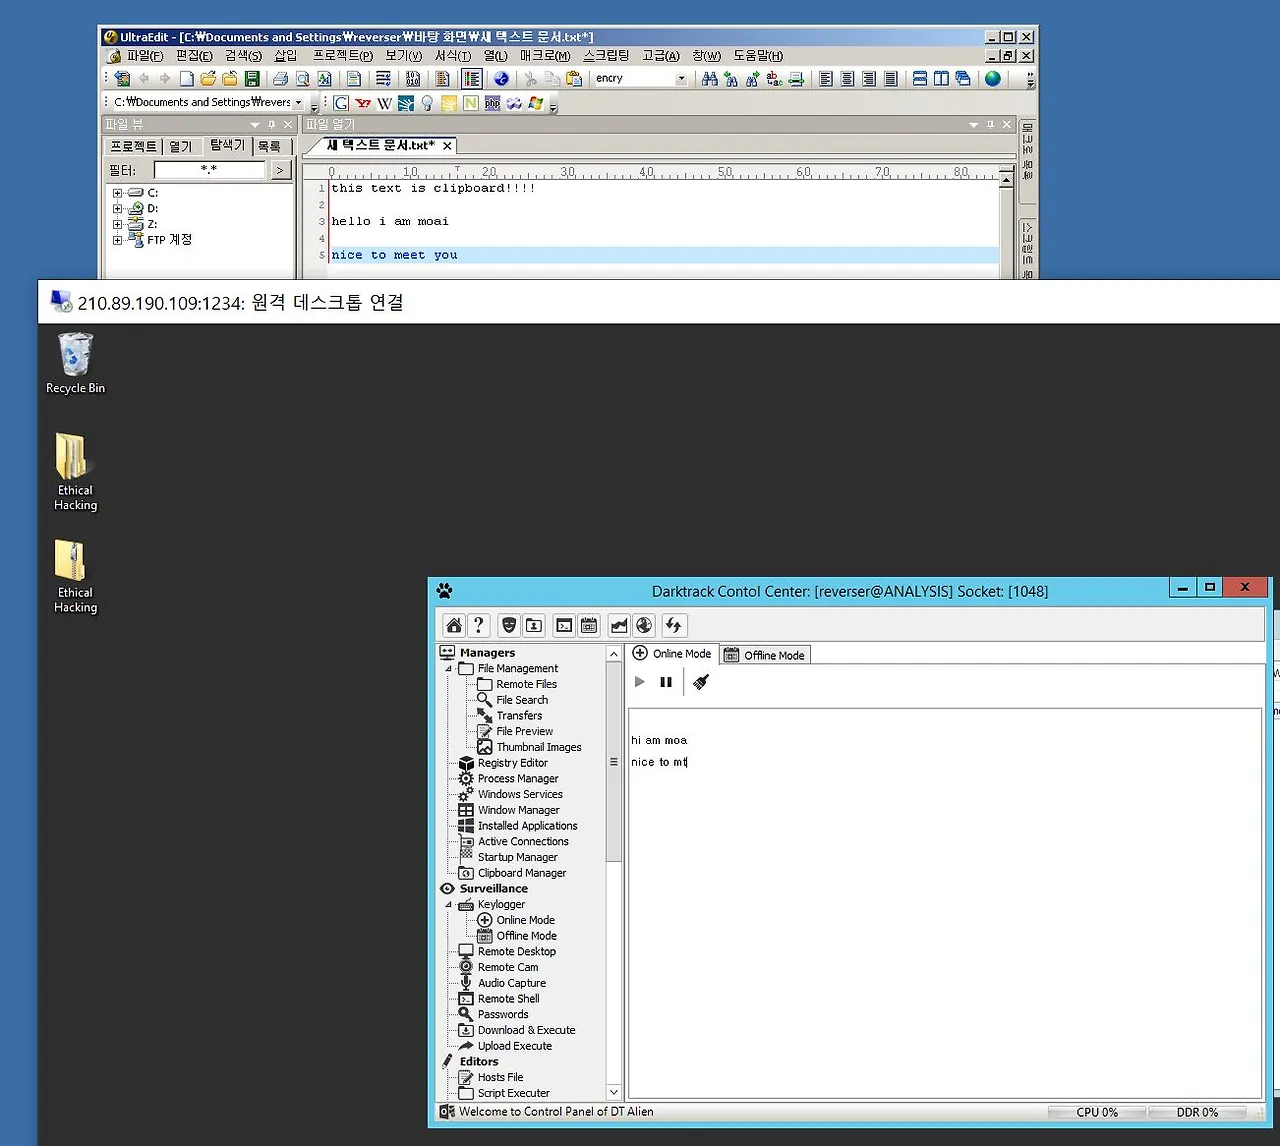Click the UltraEdit print icon
1280x1146 pixels.
281,78
